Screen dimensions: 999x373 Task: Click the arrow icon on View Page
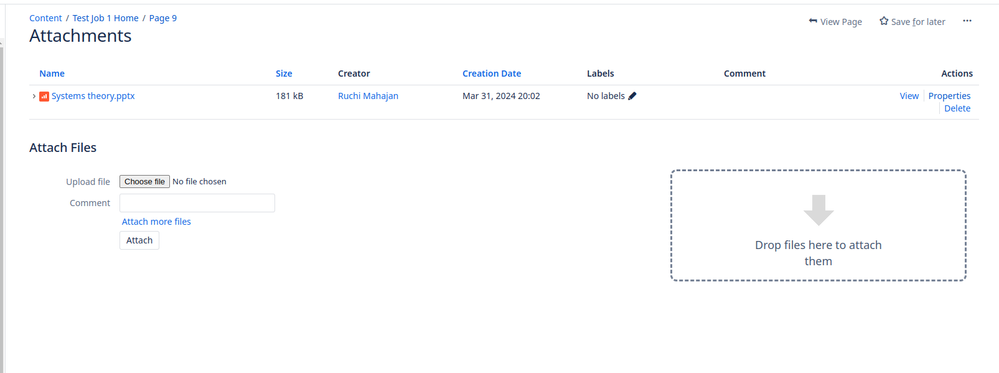[813, 21]
